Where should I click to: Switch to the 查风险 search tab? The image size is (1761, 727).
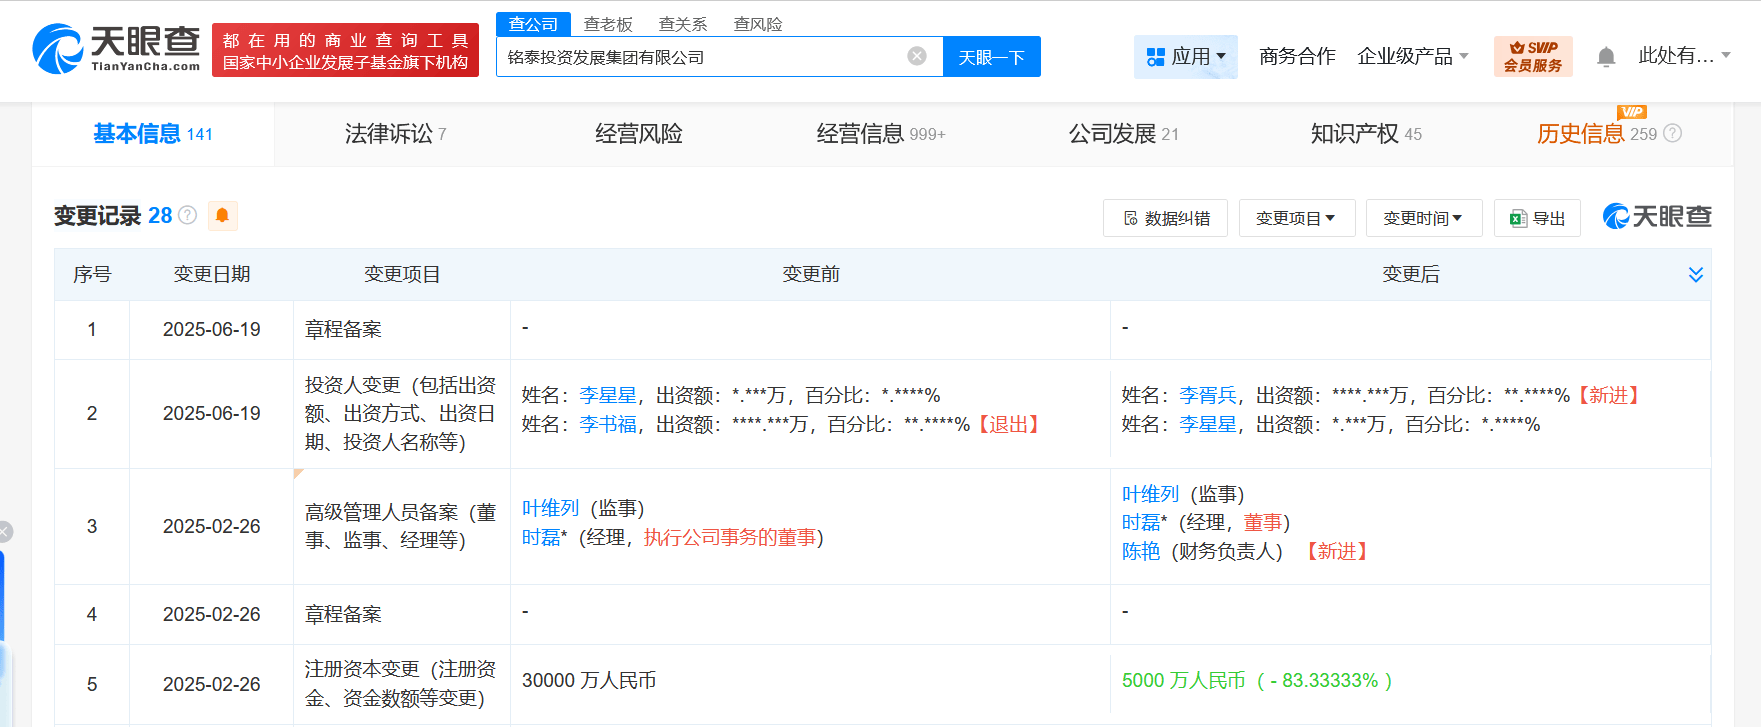click(758, 24)
